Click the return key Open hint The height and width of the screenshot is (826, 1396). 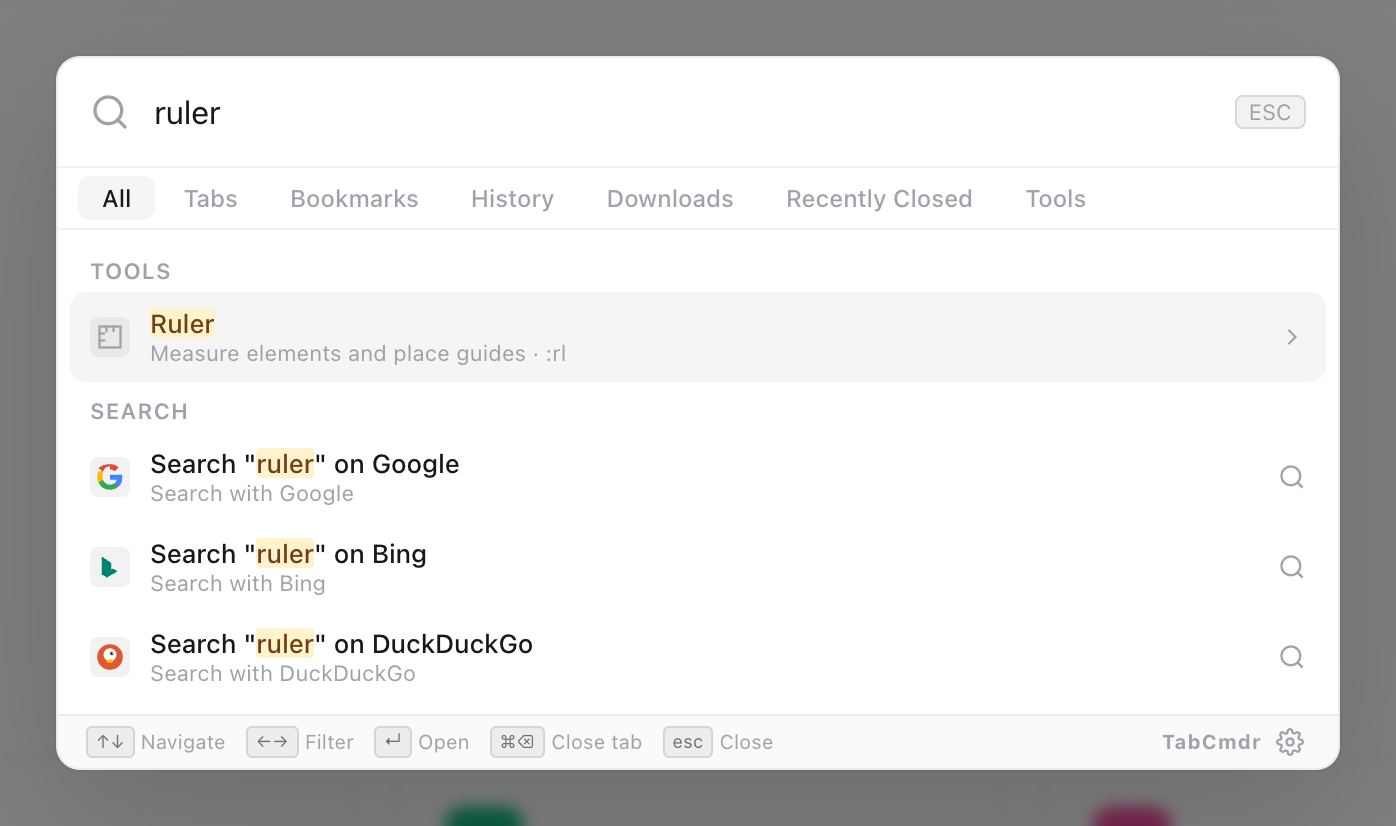pyautogui.click(x=393, y=742)
